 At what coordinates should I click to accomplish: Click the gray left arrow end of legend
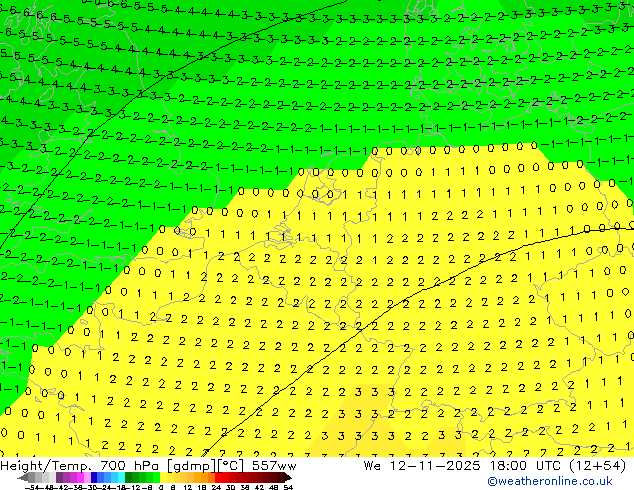coord(23,477)
